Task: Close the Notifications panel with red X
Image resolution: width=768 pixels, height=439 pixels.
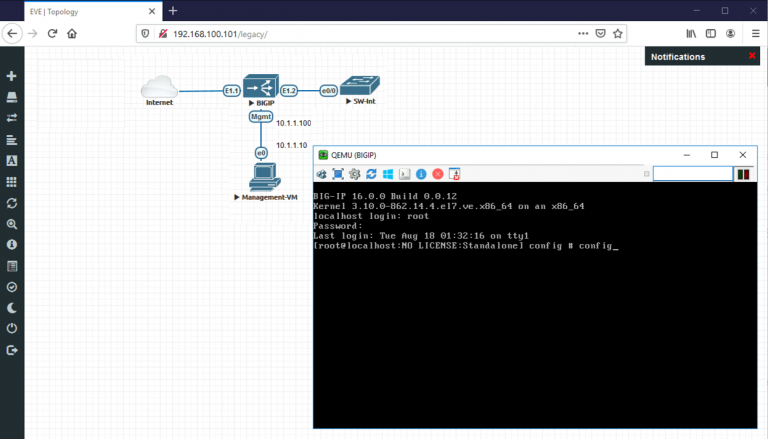Action: point(752,56)
